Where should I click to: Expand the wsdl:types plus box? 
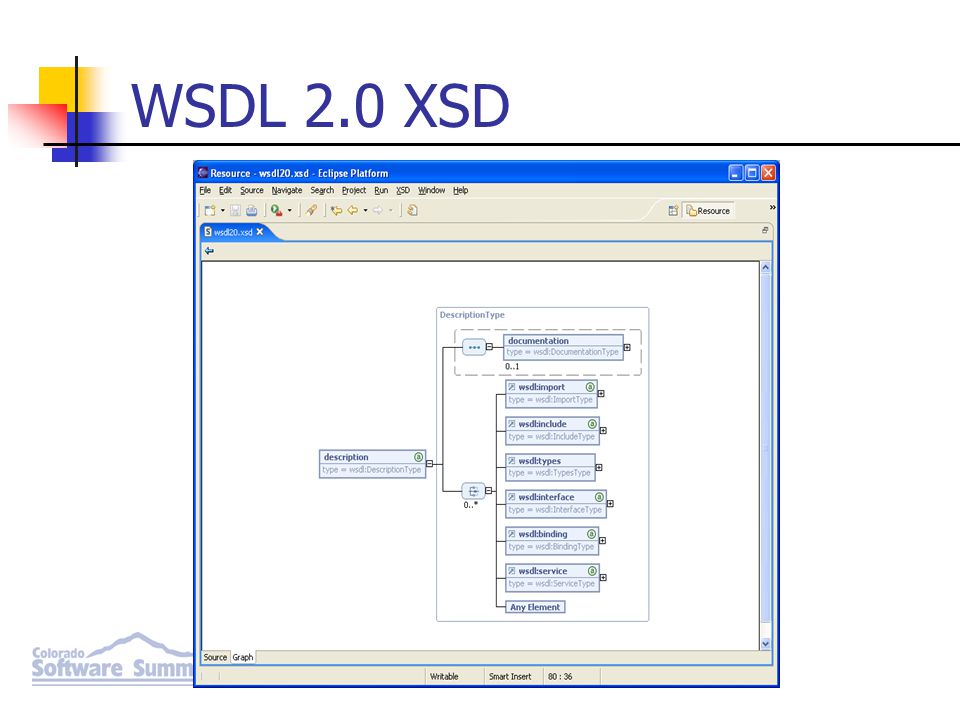[x=599, y=467]
